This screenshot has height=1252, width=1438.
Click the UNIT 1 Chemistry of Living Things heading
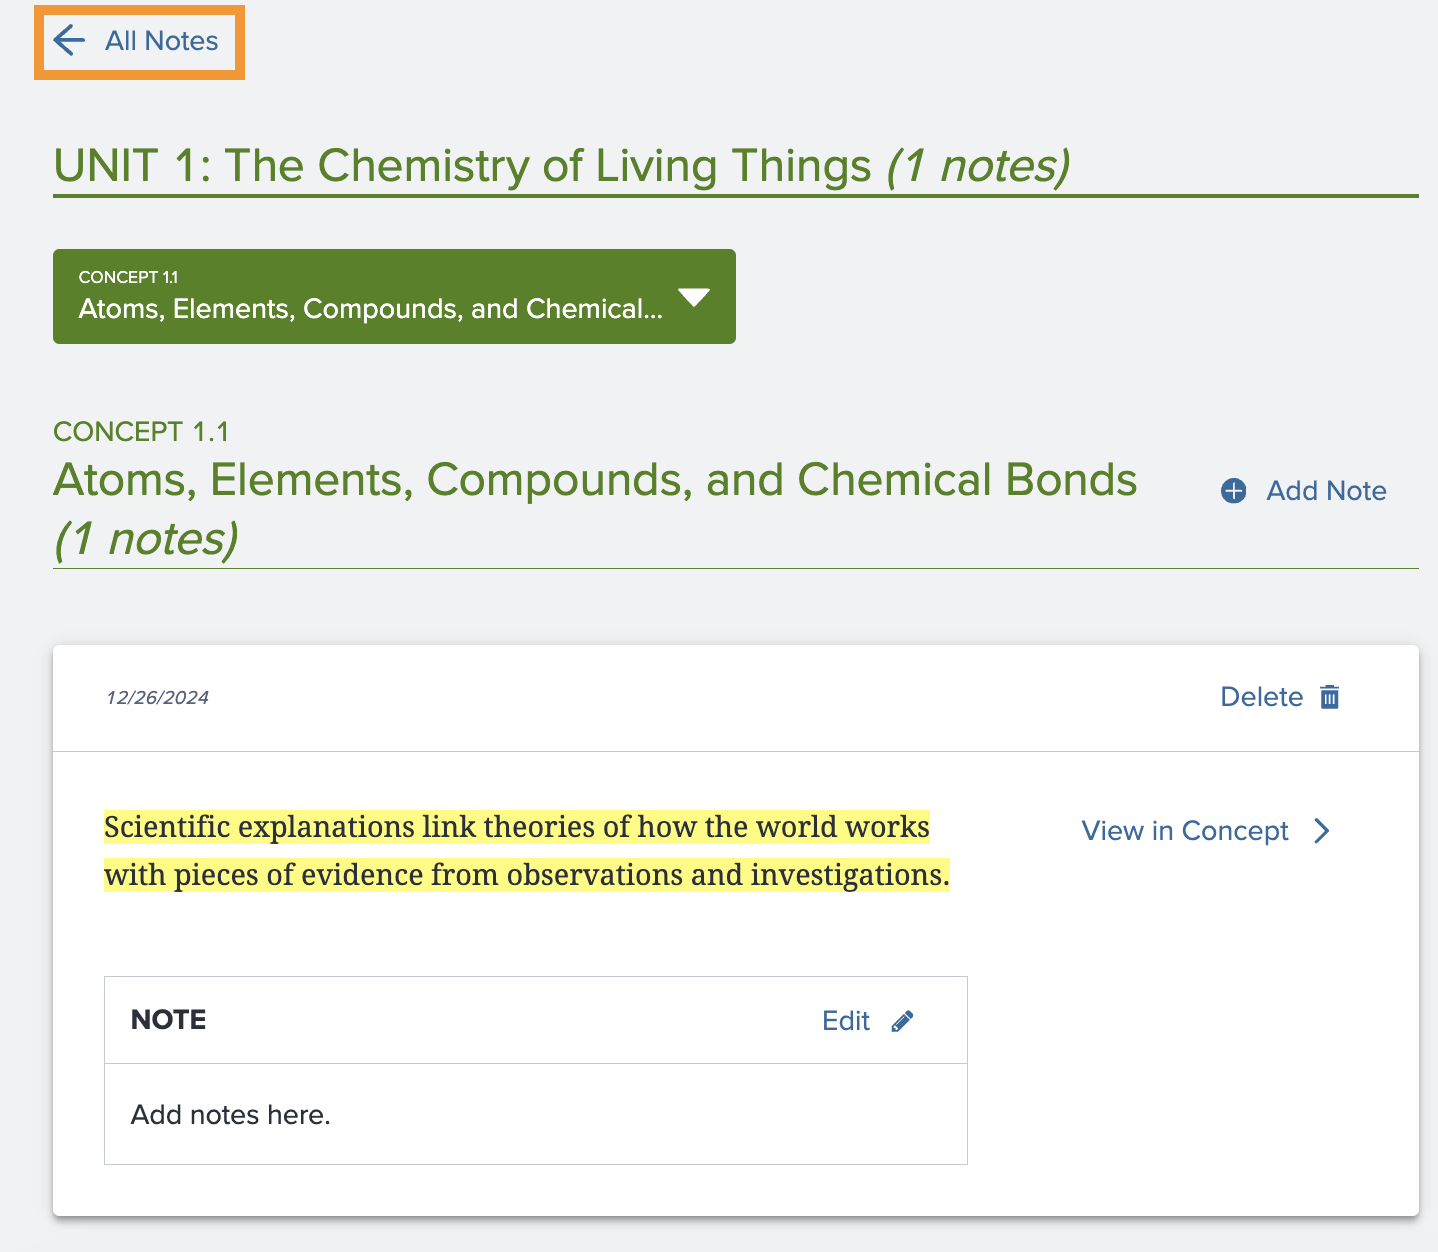coord(561,166)
